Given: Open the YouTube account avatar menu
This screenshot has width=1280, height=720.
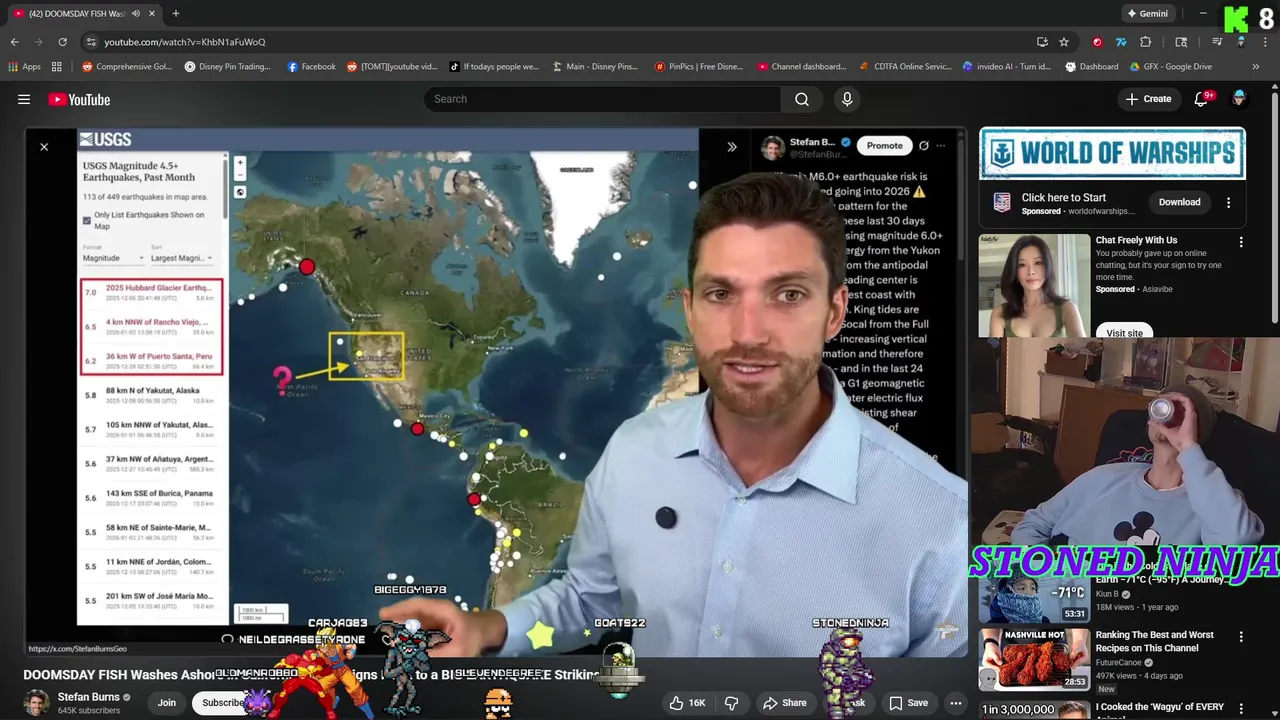Looking at the screenshot, I should (x=1239, y=98).
